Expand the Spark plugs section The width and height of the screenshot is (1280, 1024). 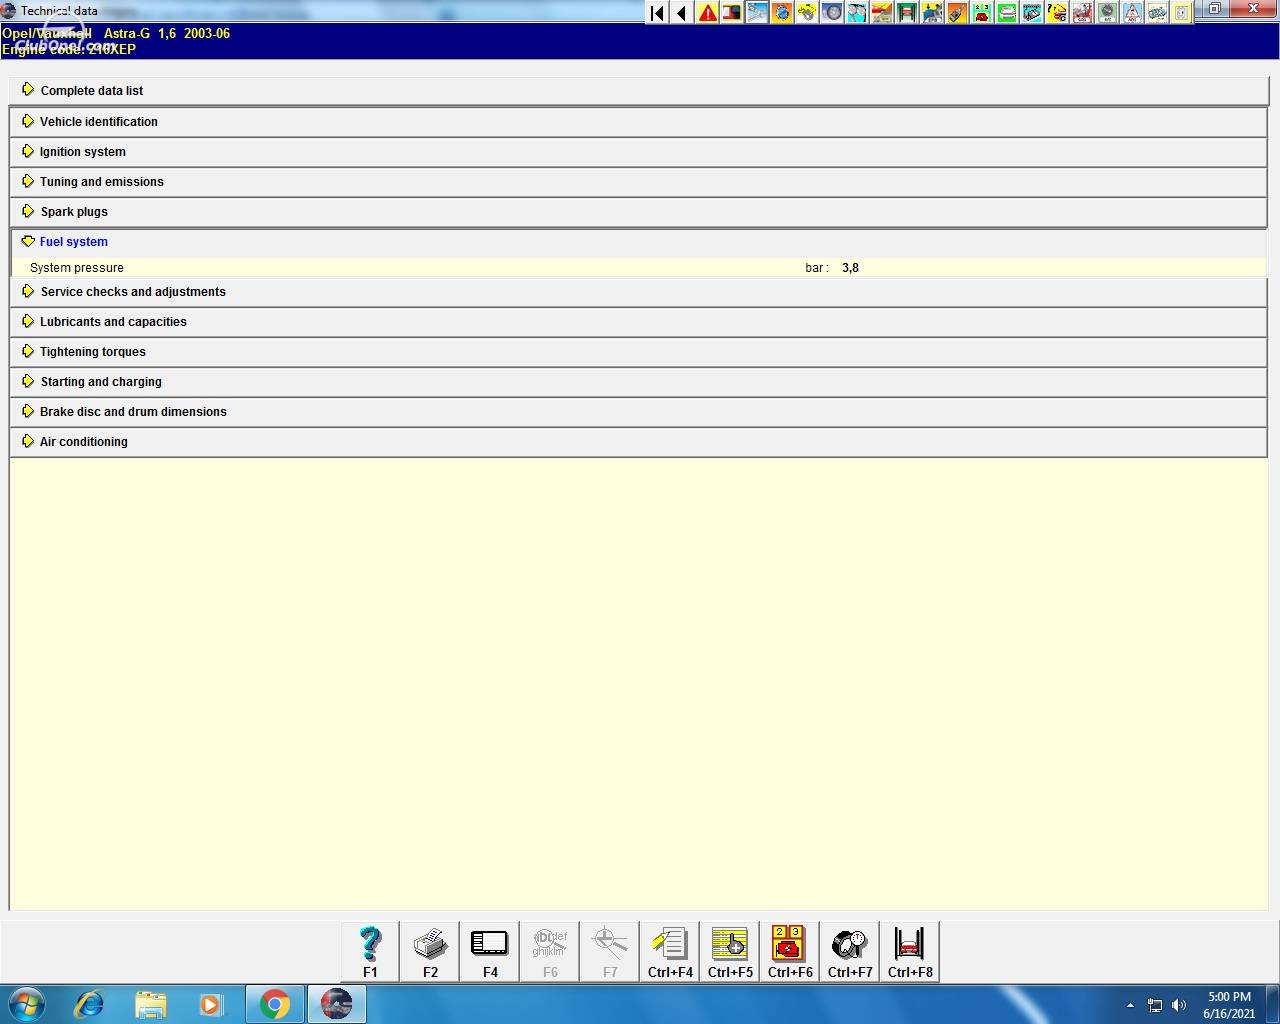[638, 212]
